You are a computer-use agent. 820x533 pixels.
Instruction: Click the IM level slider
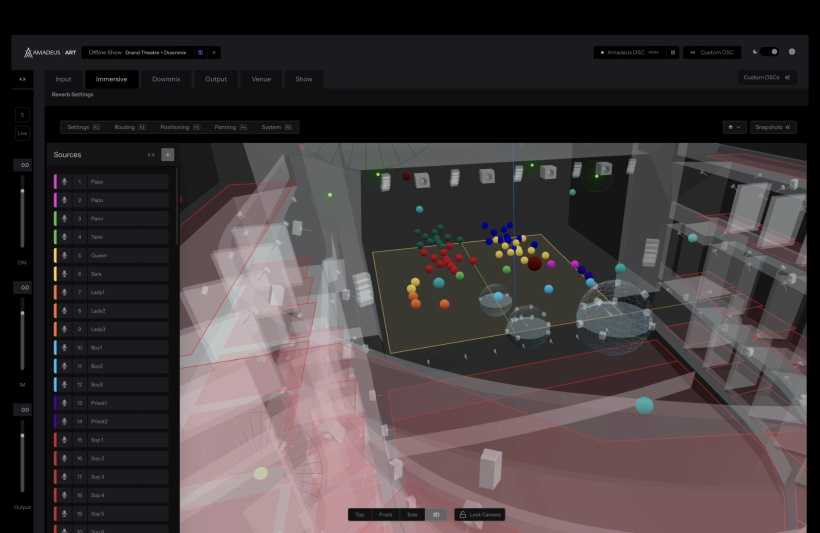22,334
